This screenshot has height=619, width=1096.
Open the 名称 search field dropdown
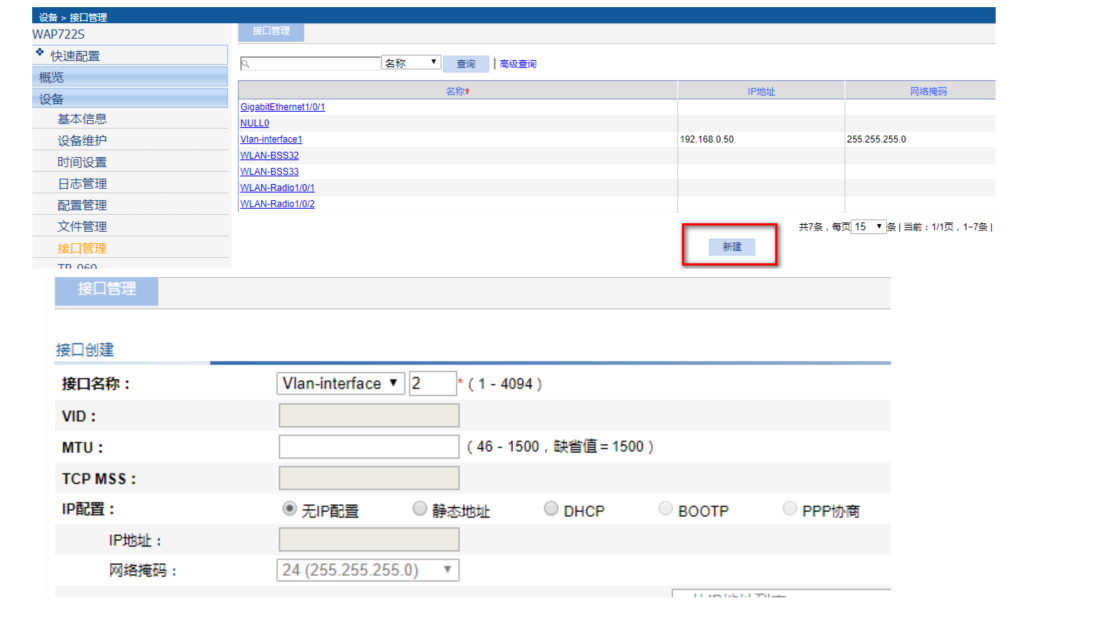(410, 63)
